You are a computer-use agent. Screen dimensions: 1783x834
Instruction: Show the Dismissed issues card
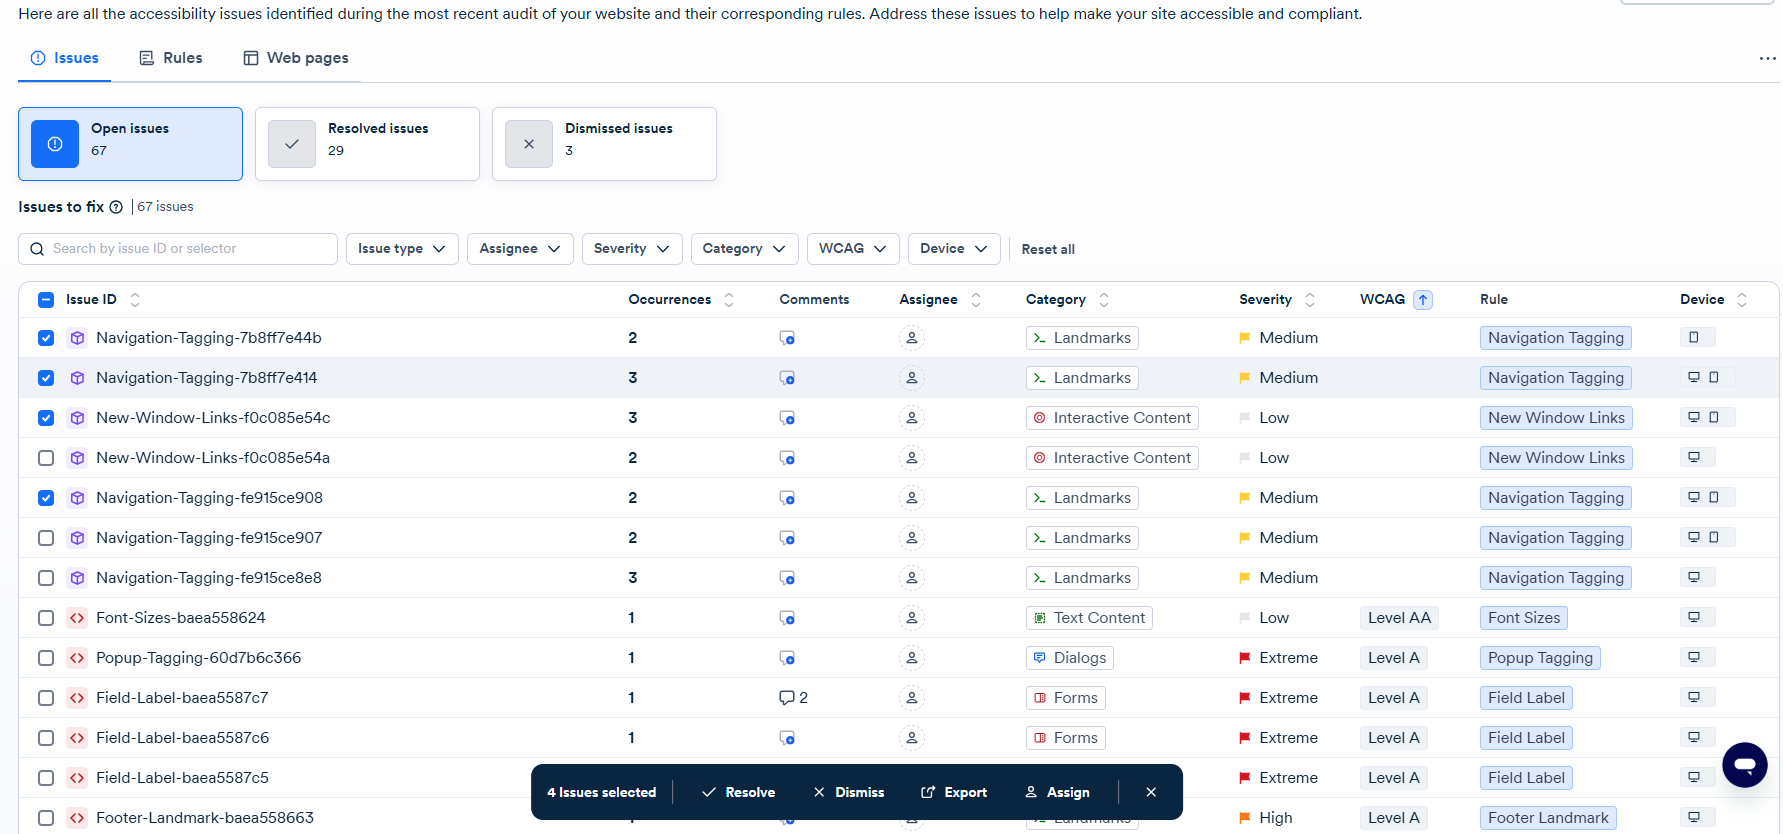(x=604, y=144)
